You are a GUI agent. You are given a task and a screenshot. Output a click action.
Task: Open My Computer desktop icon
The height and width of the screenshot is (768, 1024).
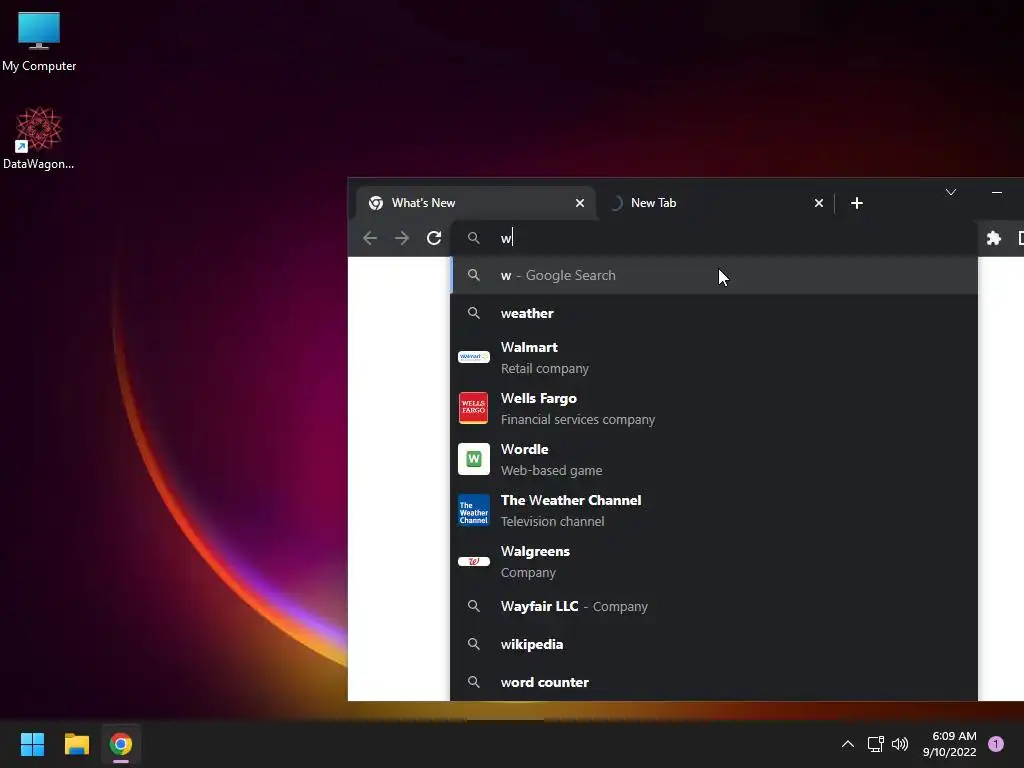pyautogui.click(x=39, y=42)
